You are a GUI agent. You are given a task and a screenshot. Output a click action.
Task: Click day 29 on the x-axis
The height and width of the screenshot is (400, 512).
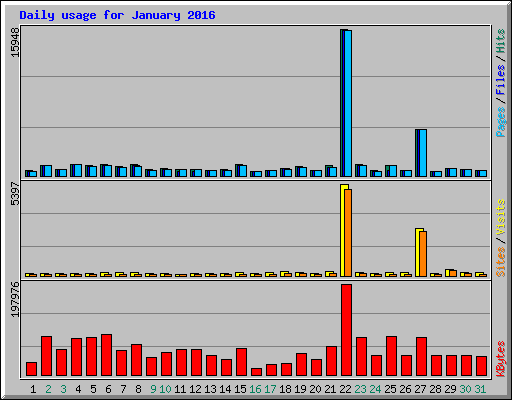[x=450, y=389]
